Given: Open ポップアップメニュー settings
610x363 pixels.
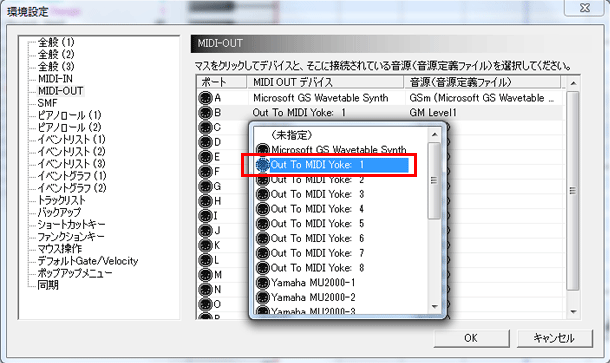Looking at the screenshot, I should pyautogui.click(x=75, y=273).
